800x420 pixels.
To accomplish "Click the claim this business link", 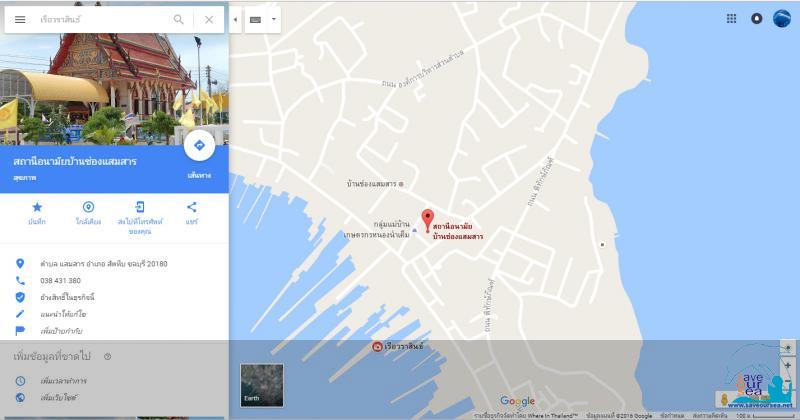I will coord(68,297).
